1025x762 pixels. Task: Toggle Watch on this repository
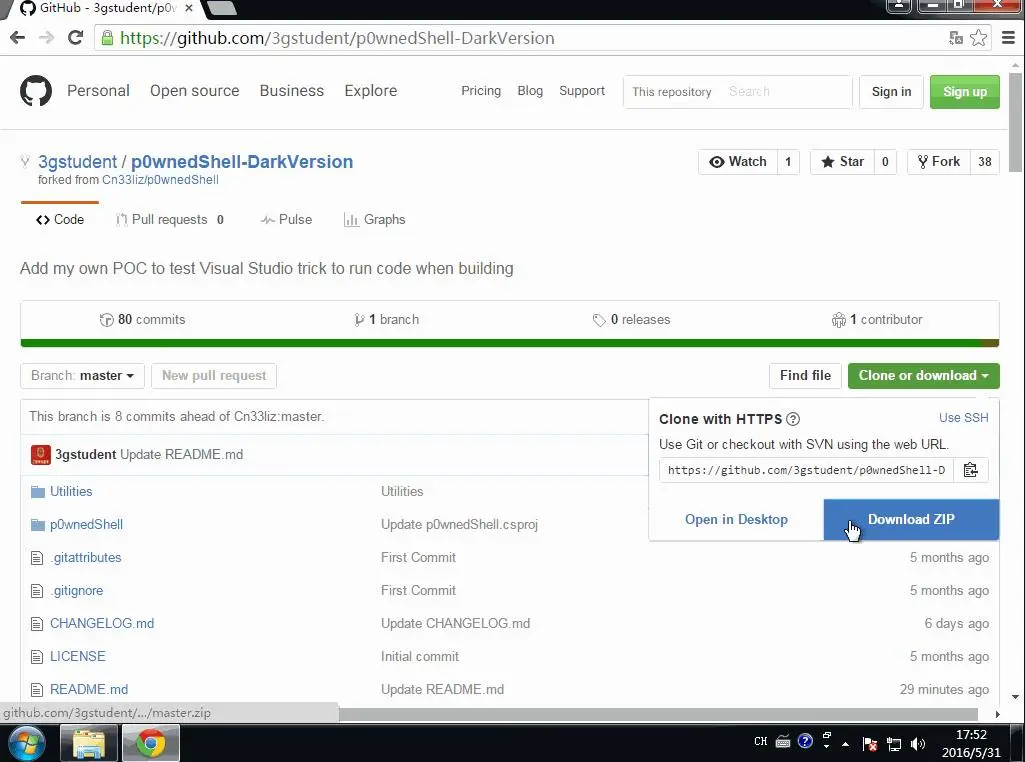click(x=738, y=161)
